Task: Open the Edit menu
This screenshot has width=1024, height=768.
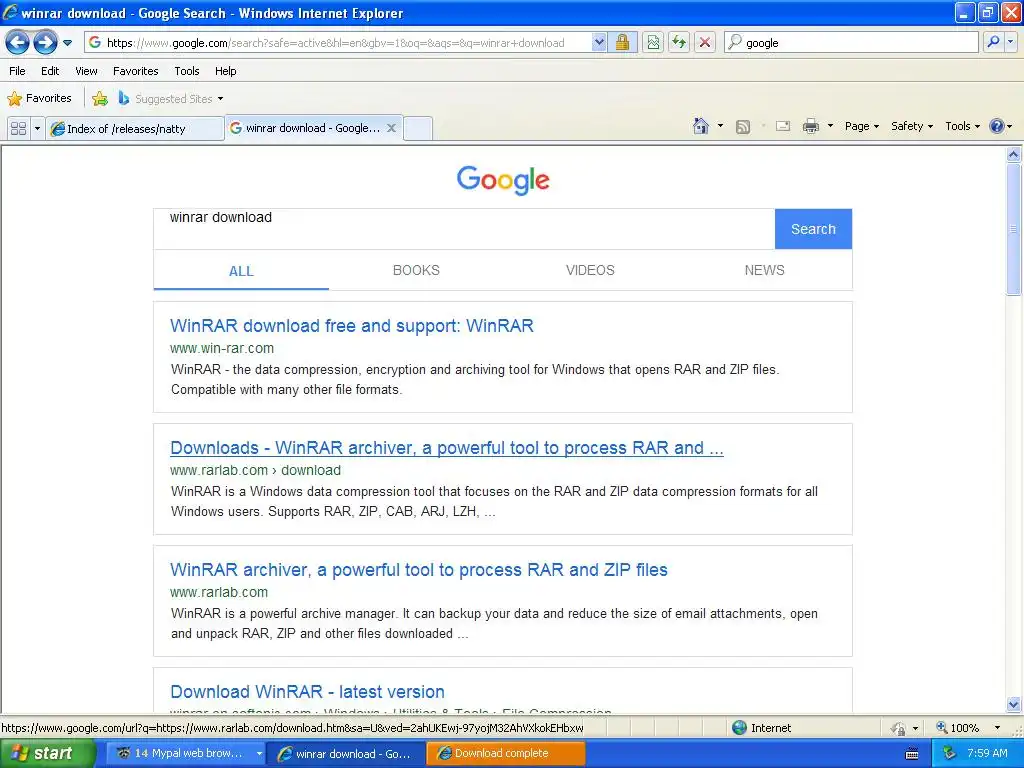Action: (x=50, y=71)
